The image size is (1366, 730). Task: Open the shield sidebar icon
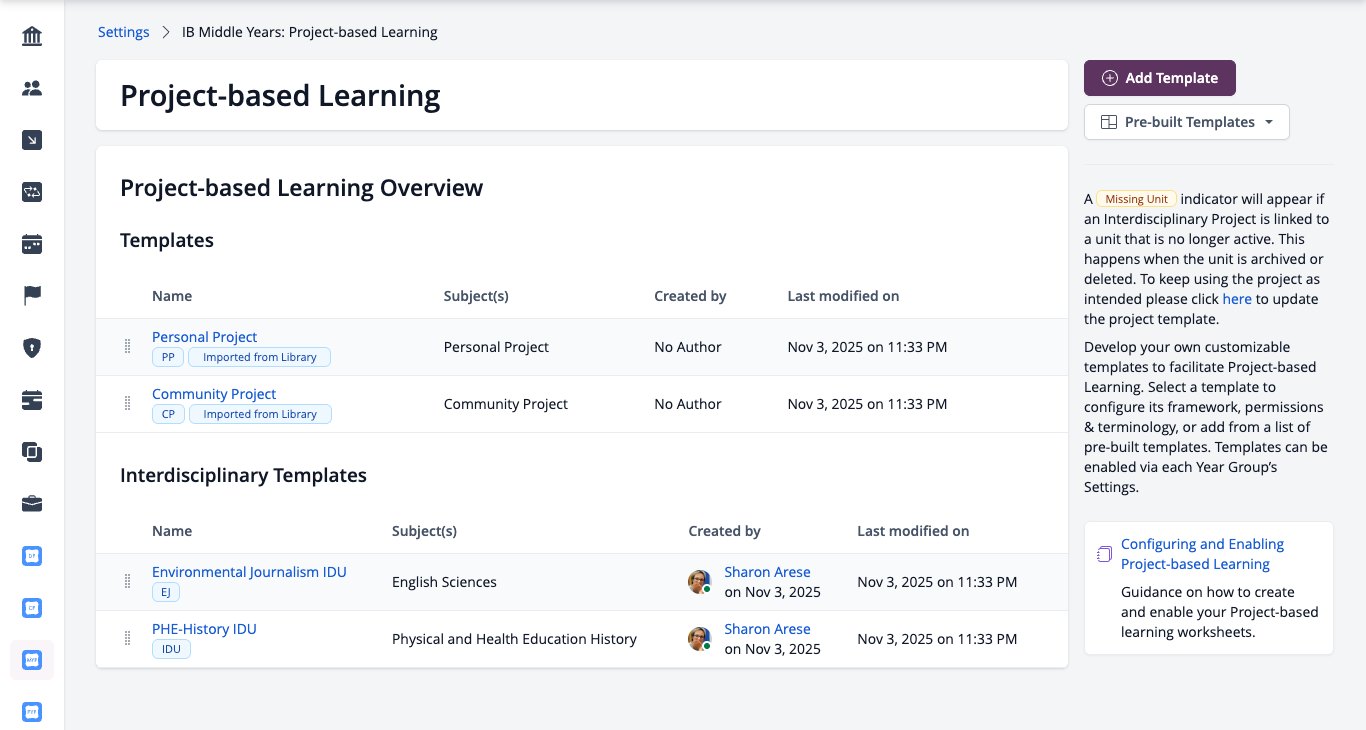32,347
